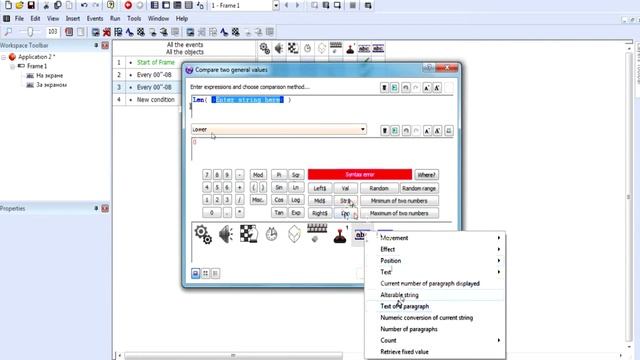This screenshot has width=640, height=360.
Task: Click the zoom magnifier icon in the second toolbar
Action: tap(8, 31)
